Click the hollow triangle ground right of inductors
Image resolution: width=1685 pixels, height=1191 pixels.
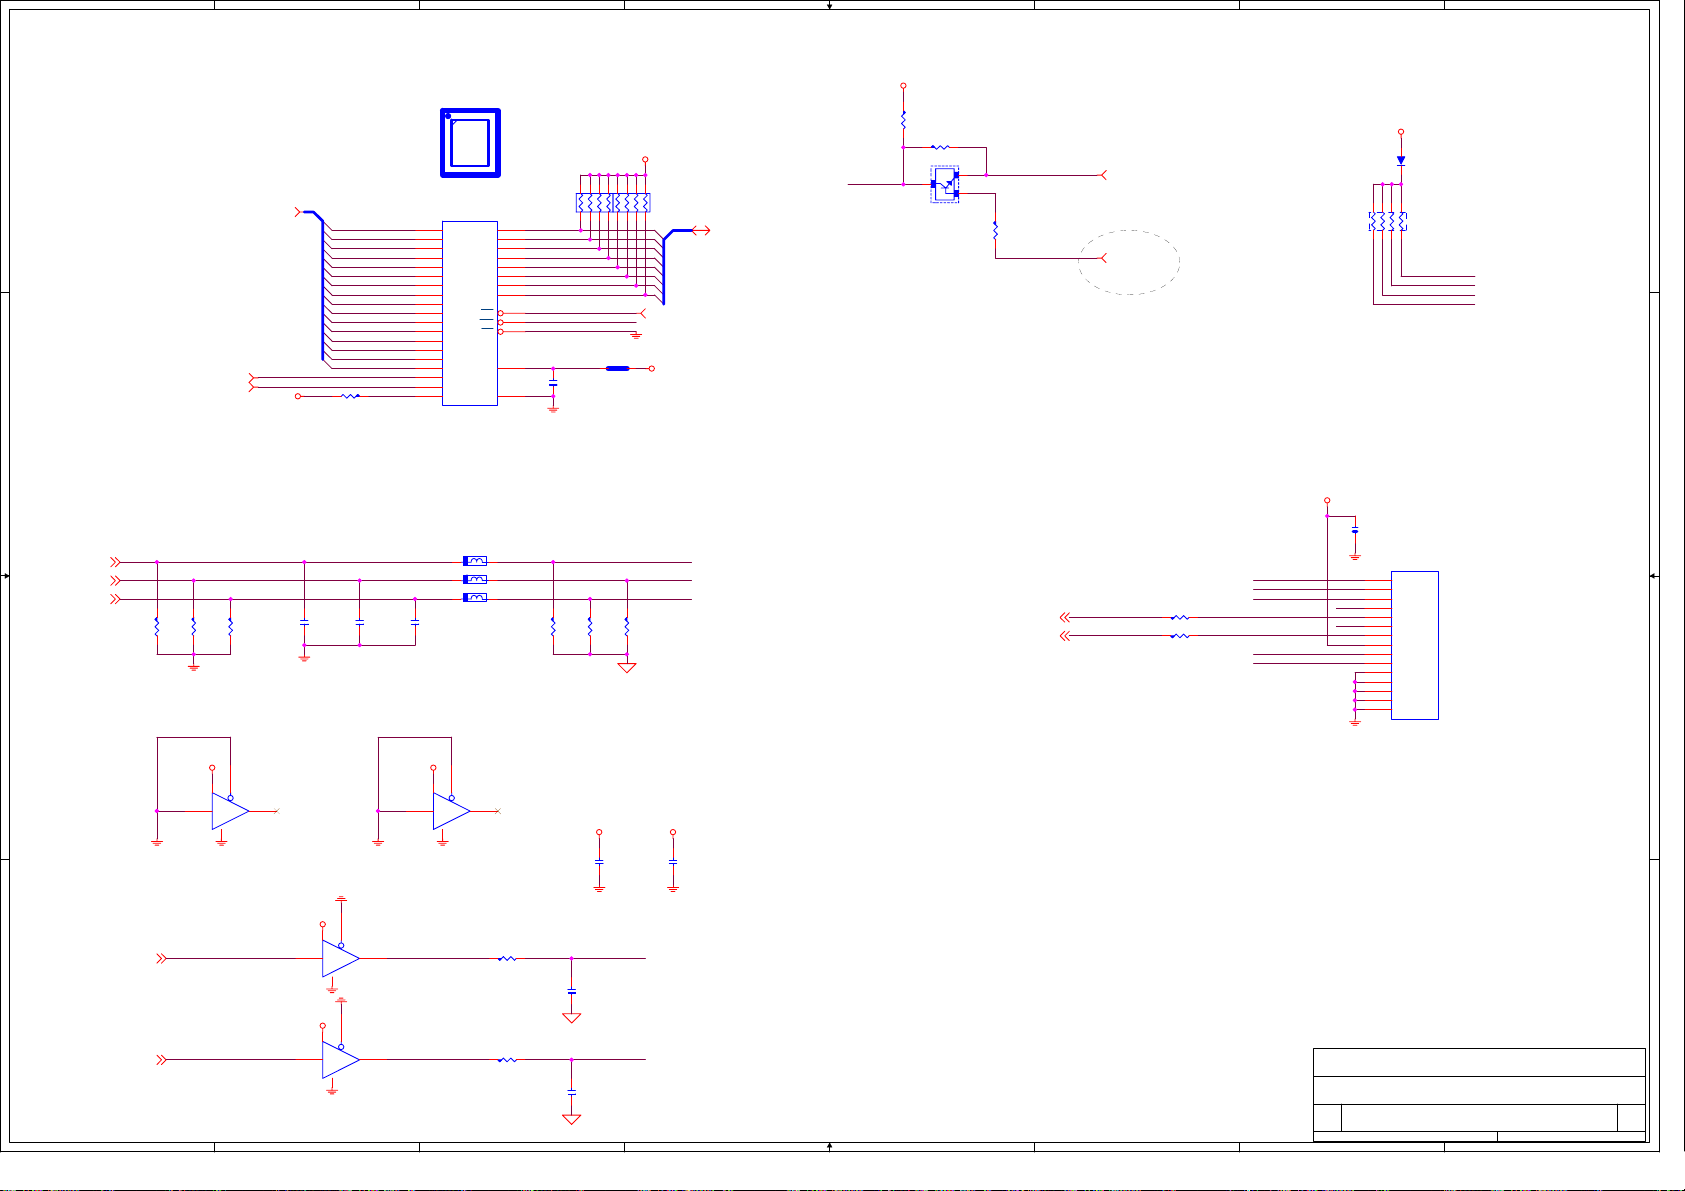coord(627,668)
